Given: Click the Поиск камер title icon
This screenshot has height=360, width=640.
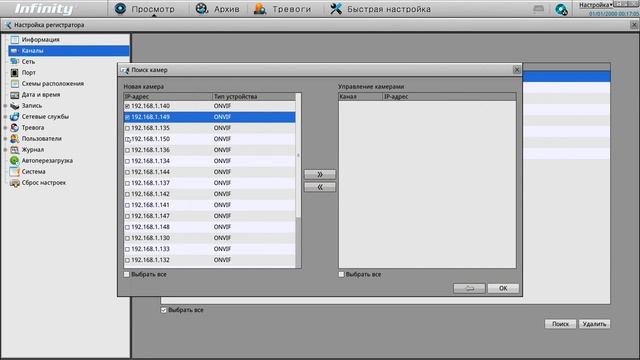Looking at the screenshot, I should (124, 70).
